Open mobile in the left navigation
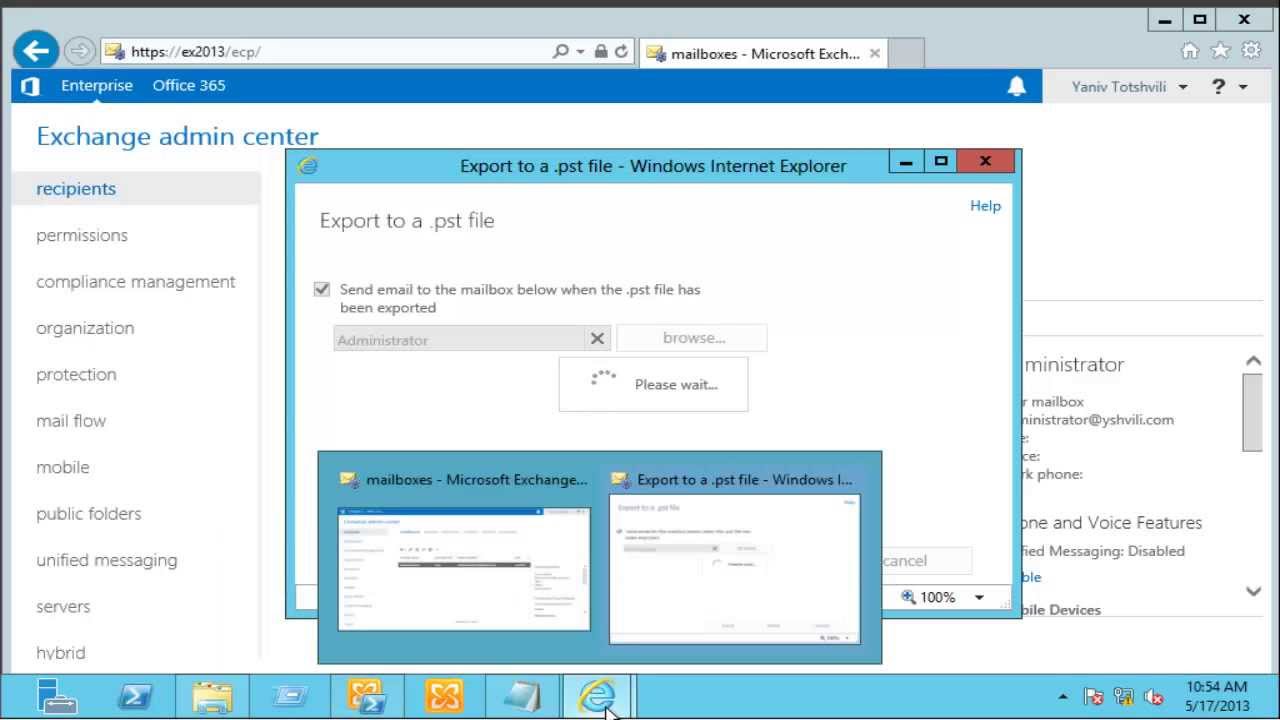 [63, 467]
